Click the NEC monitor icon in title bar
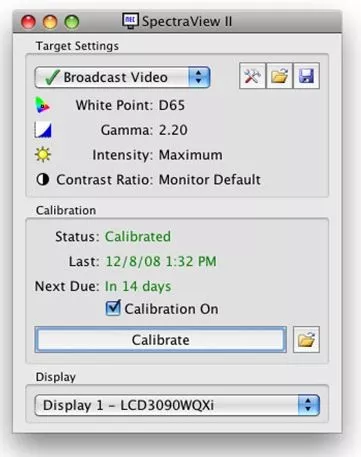 click(130, 21)
